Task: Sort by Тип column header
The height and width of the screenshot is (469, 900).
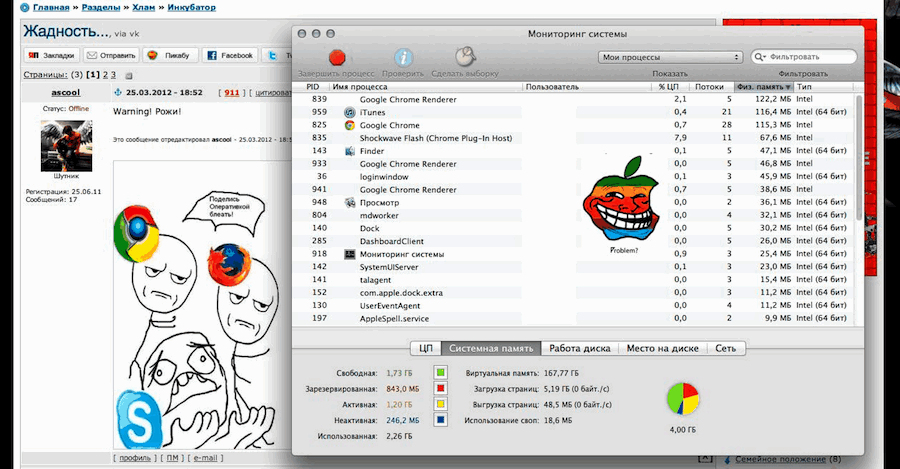Action: pos(824,87)
